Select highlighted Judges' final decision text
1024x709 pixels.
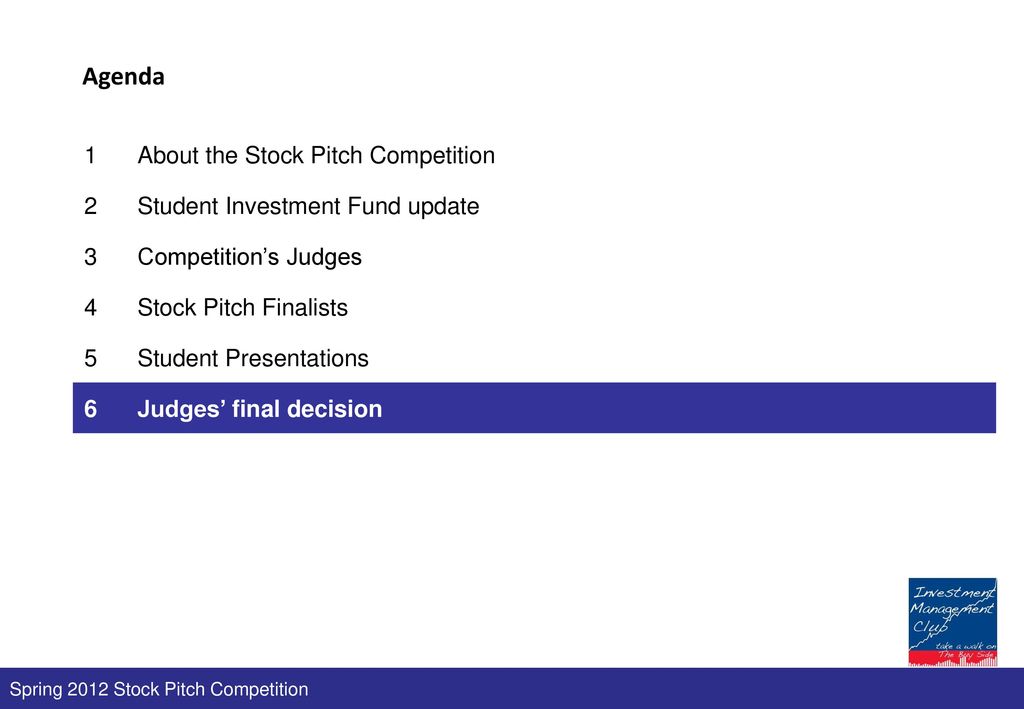(x=260, y=409)
